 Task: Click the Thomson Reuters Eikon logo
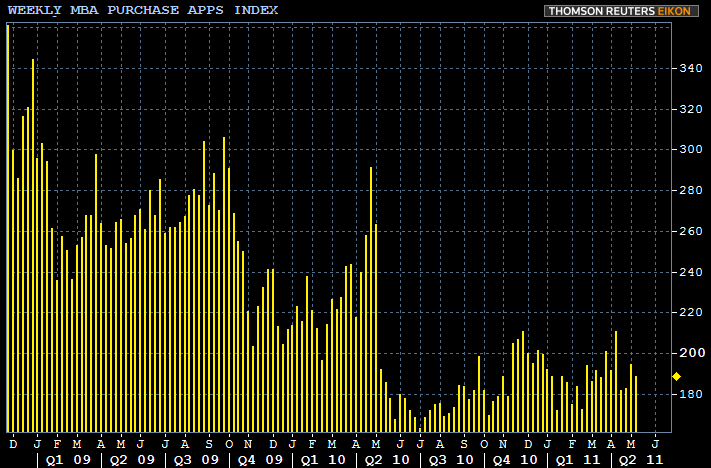(623, 10)
